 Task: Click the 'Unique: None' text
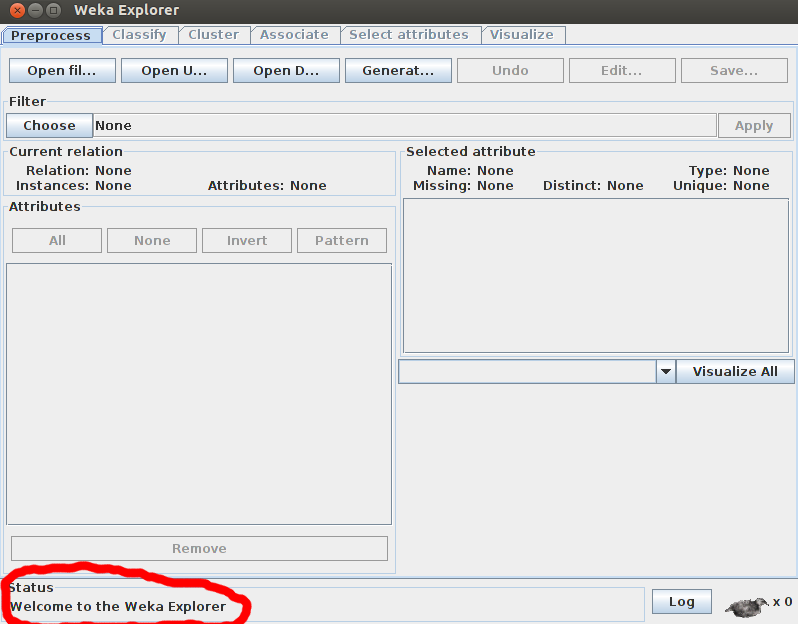pyautogui.click(x=721, y=186)
